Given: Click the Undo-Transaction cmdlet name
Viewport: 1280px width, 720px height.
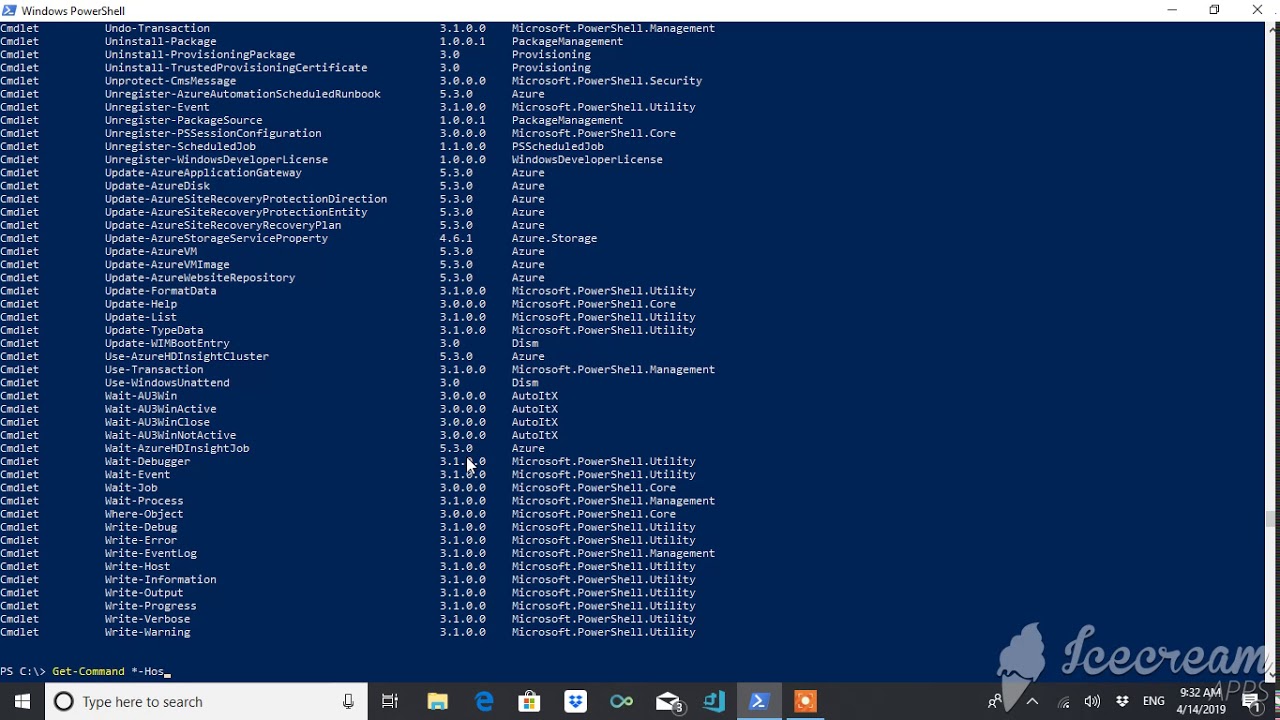Looking at the screenshot, I should (x=157, y=28).
